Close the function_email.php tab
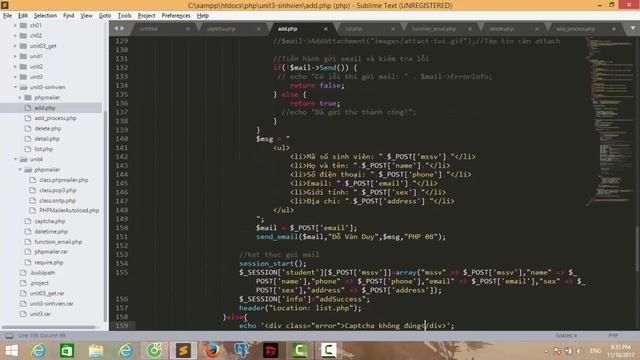This screenshot has height=360, width=640. [470, 29]
